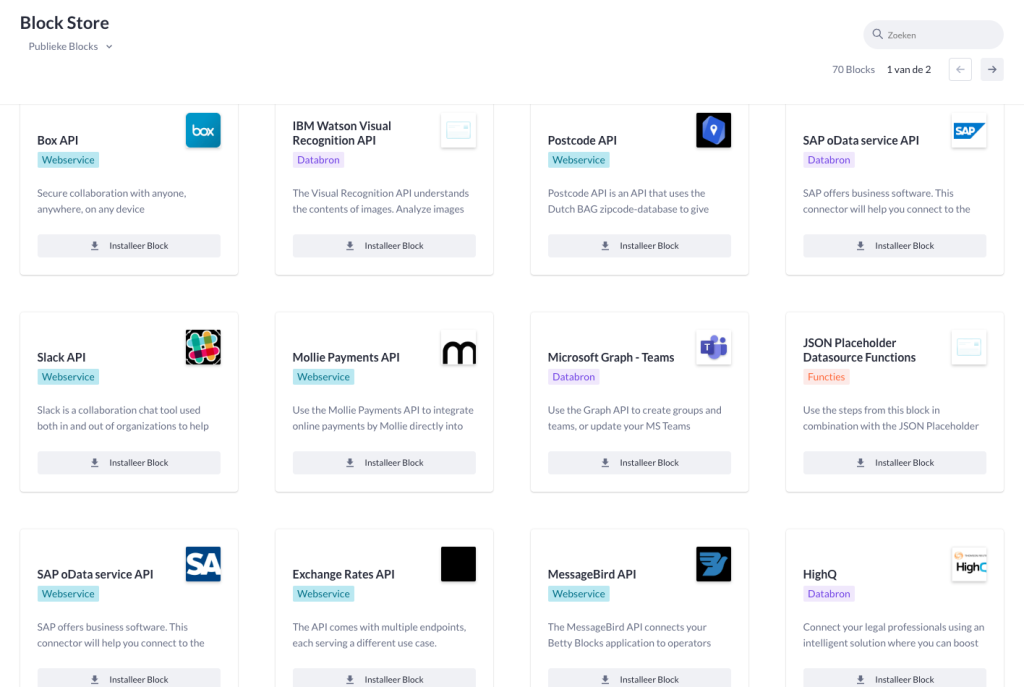Click the SAP logo on the Databron SAP card
This screenshot has width=1024, height=687.
[969, 130]
